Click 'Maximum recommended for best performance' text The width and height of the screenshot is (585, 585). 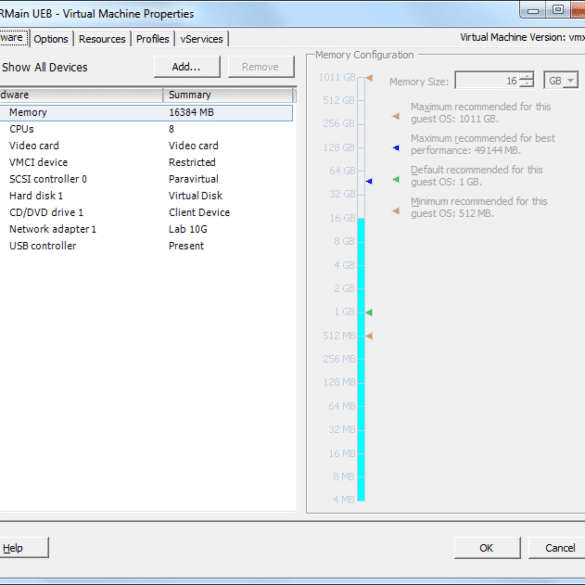483,144
